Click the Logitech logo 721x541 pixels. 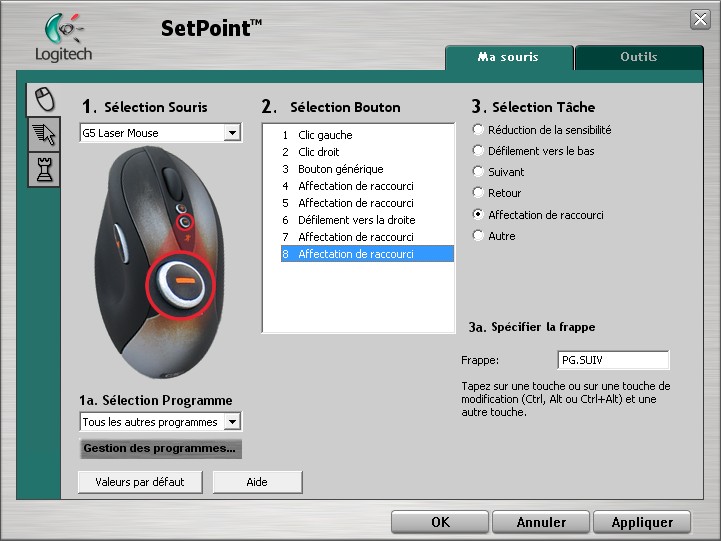point(64,38)
